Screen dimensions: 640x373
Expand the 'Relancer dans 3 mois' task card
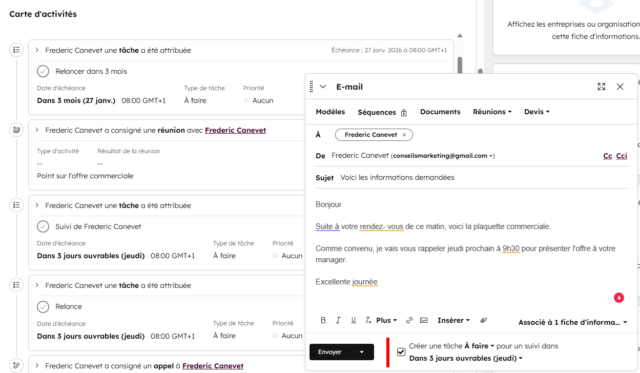coord(37,50)
